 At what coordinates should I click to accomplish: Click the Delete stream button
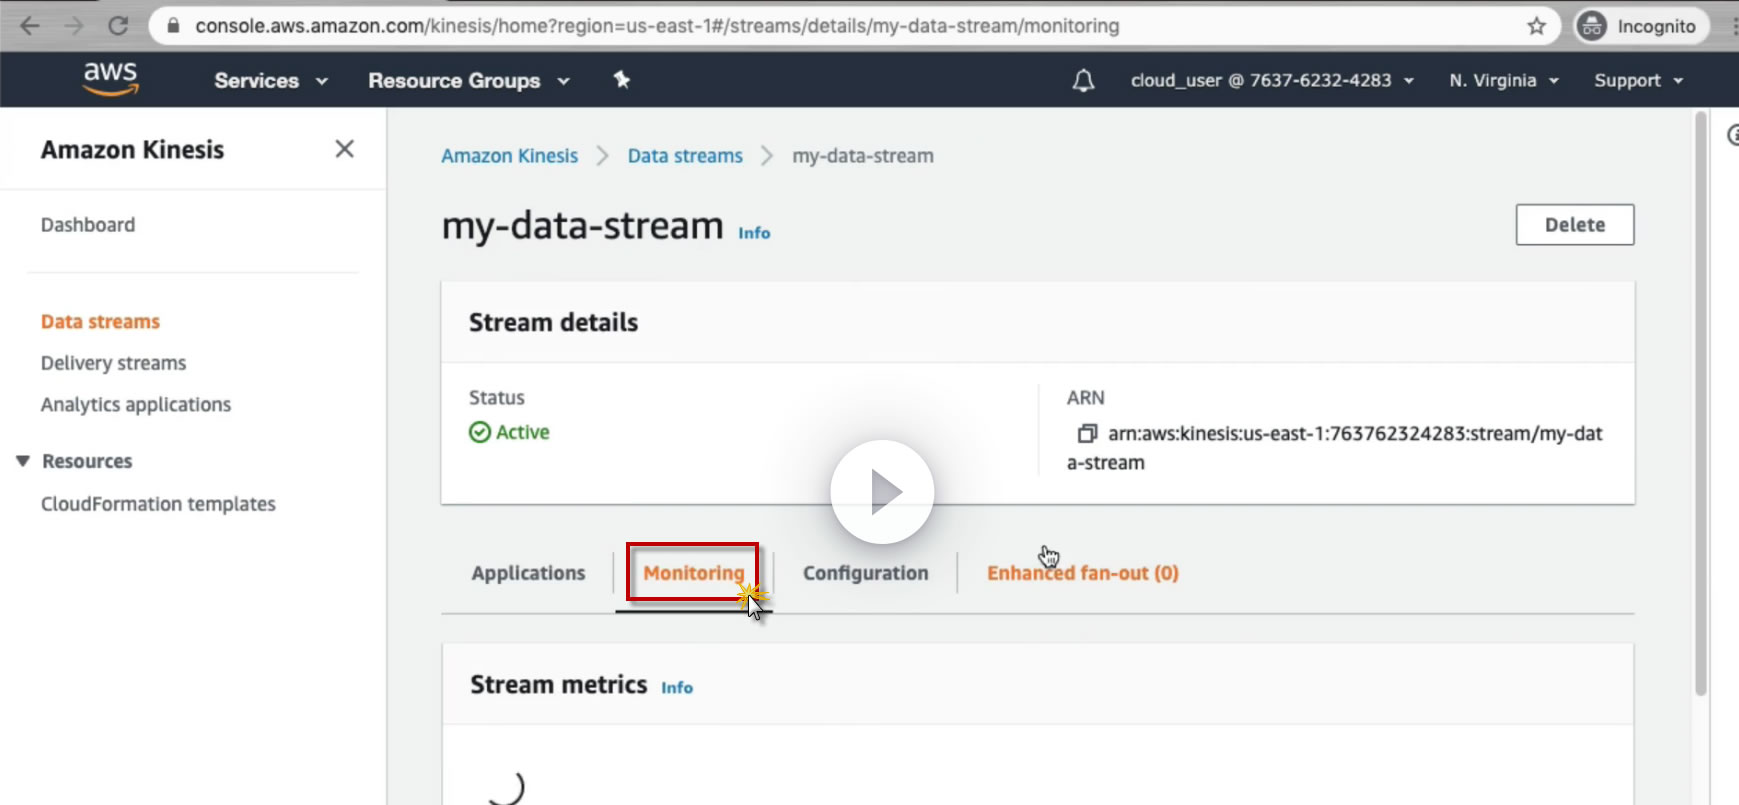click(1574, 225)
